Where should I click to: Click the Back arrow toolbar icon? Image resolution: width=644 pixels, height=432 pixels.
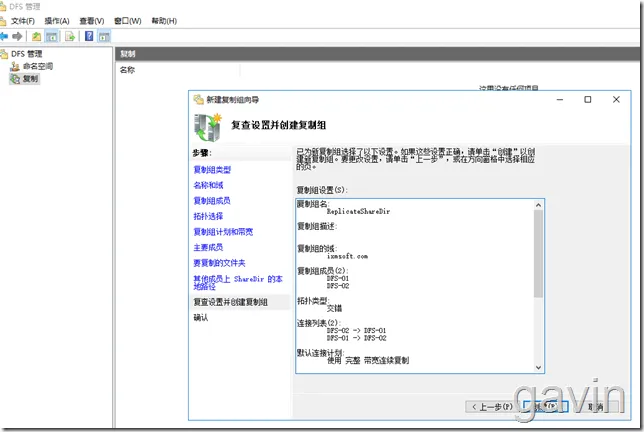(x=4, y=37)
